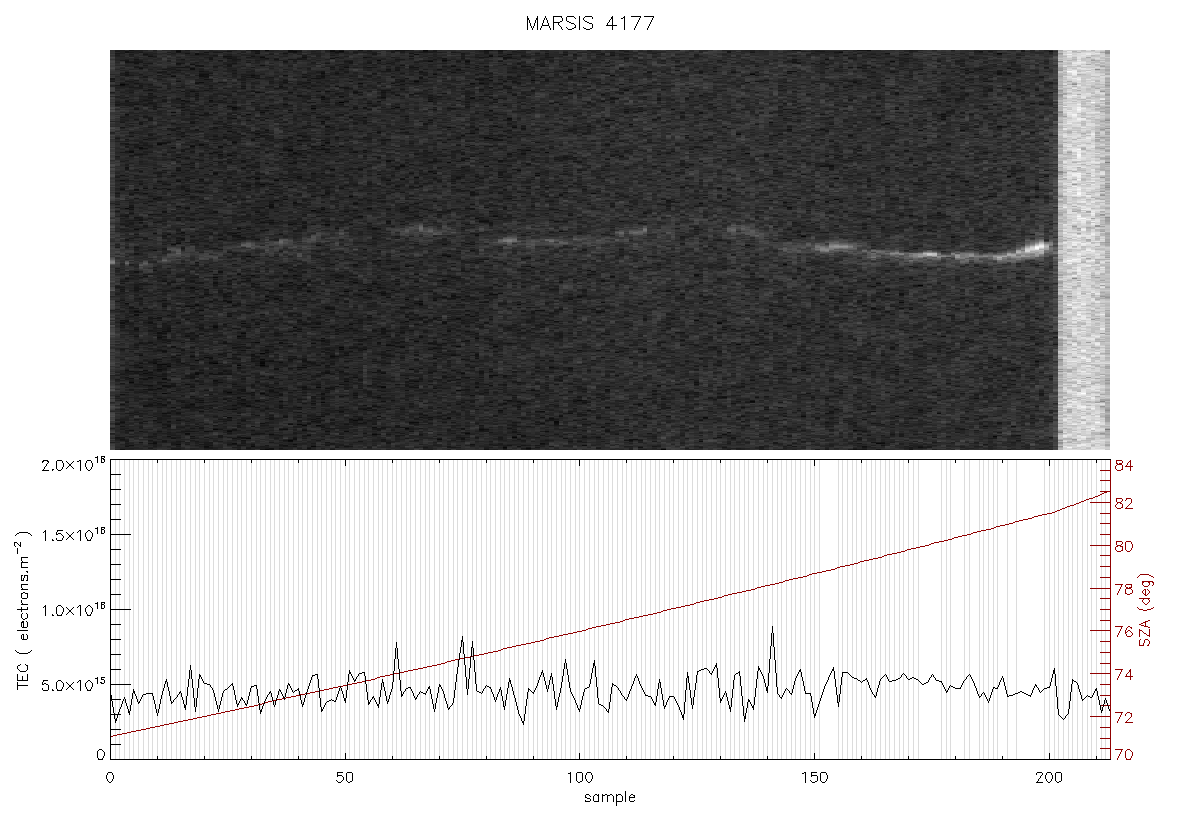This screenshot has height=830, width=1180.
Task: Click the SZA (deg) axis label
Action: 1145,610
